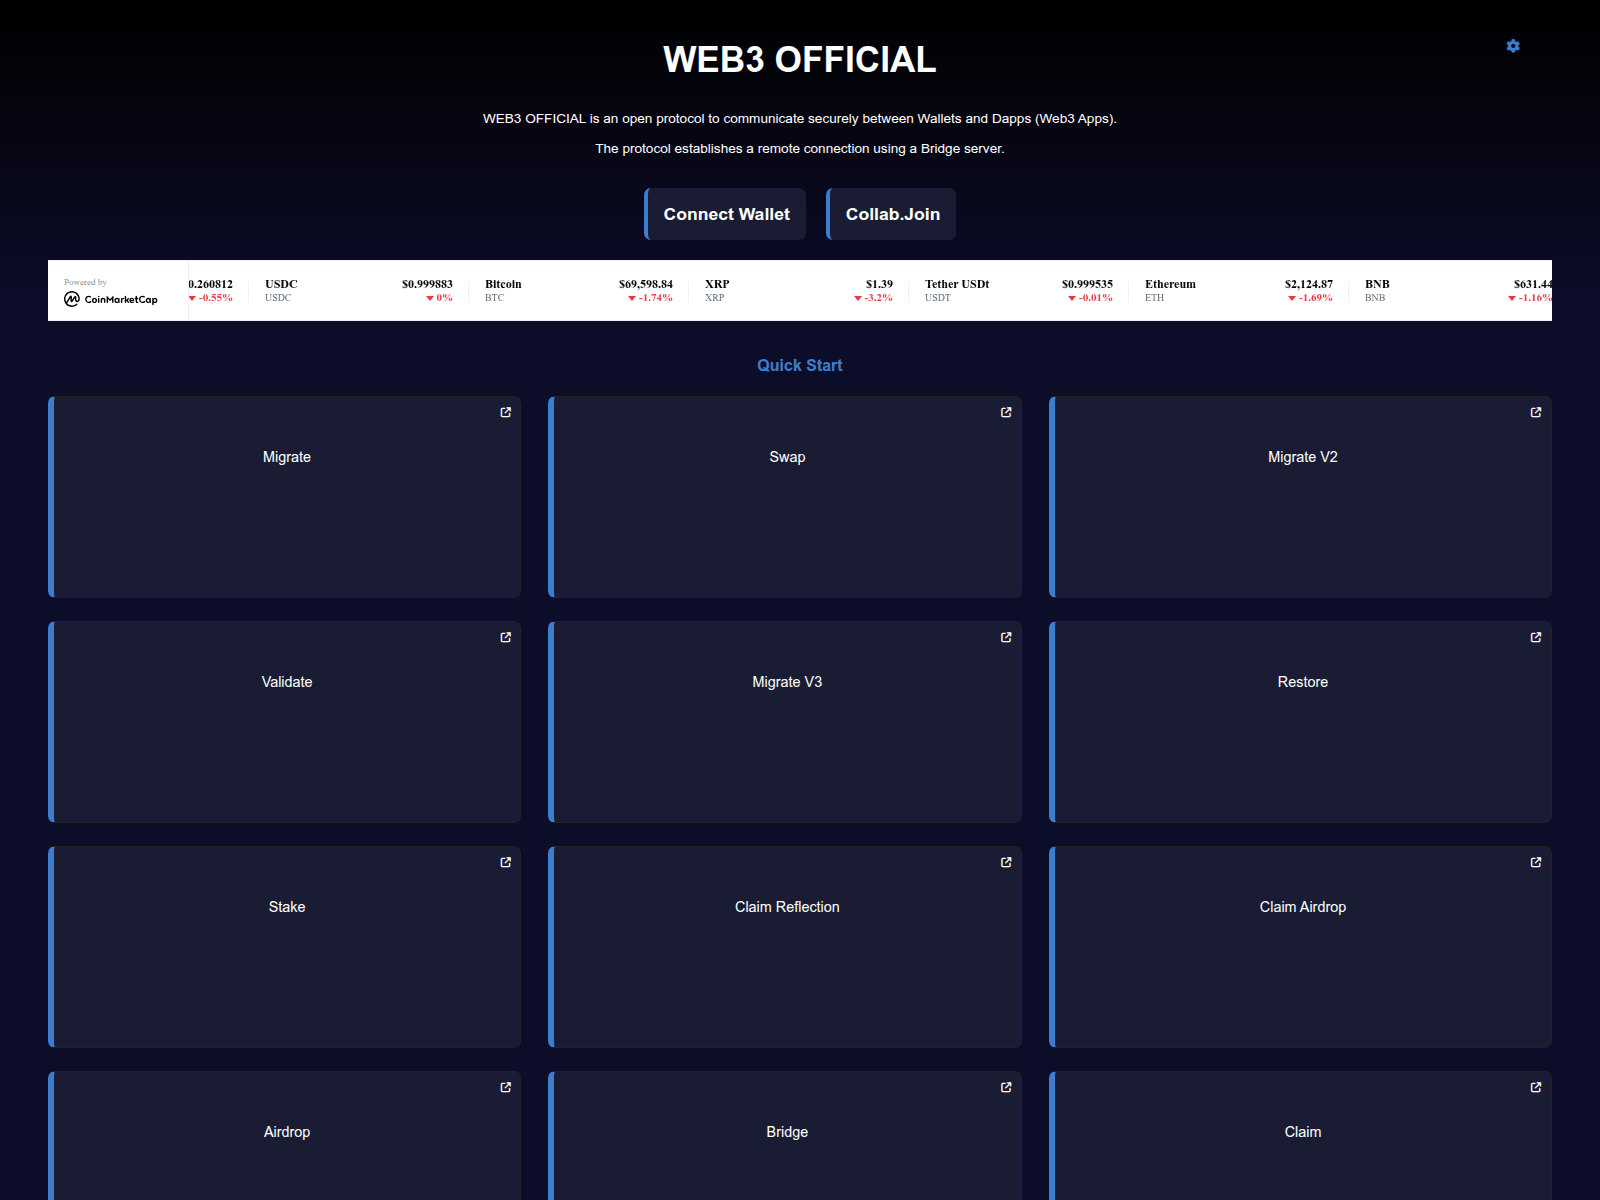Click the Collab.Join button
Viewport: 1600px width, 1200px height.
point(890,214)
